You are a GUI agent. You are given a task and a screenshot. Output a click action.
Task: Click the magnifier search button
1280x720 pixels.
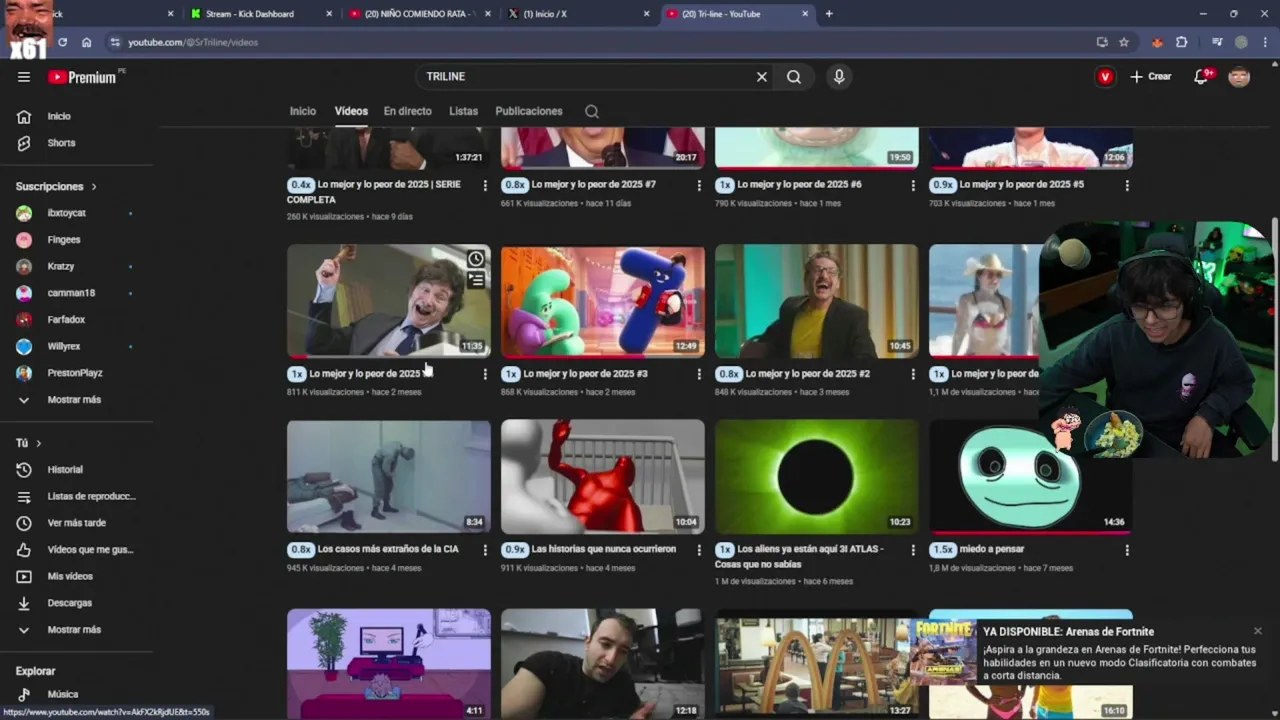[794, 77]
